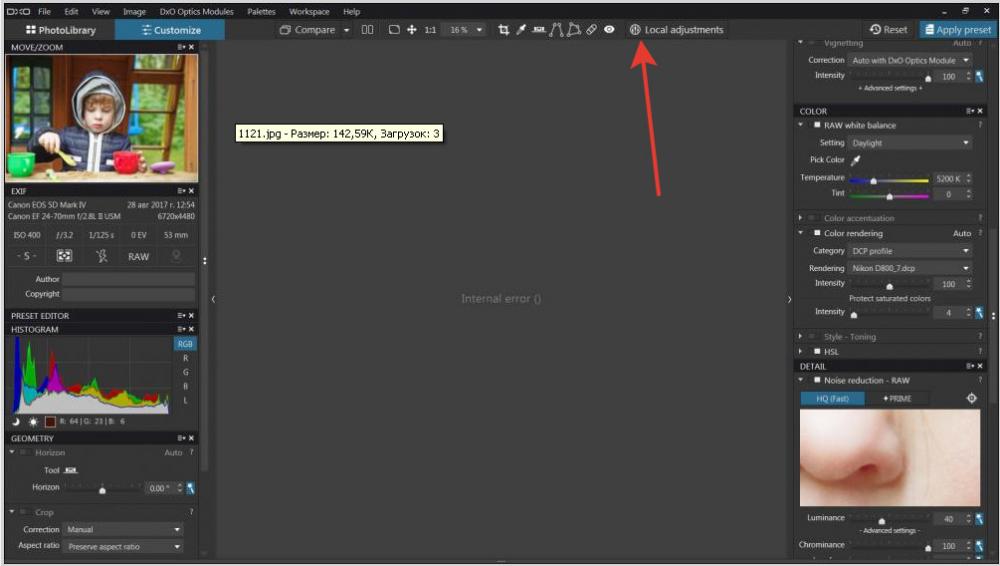Switch to the Customize tab
Screen dimensions: 1000x566
(x=170, y=30)
